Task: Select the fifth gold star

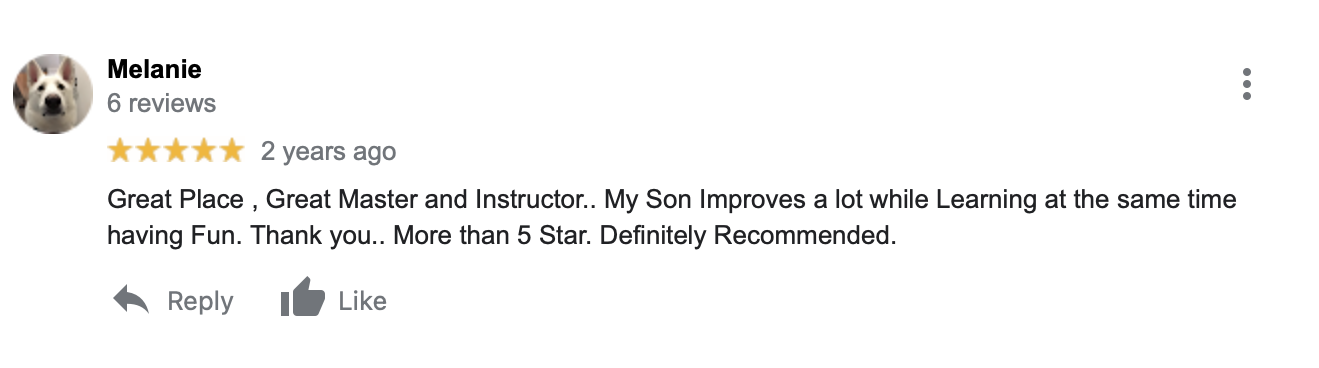Action: tap(231, 151)
